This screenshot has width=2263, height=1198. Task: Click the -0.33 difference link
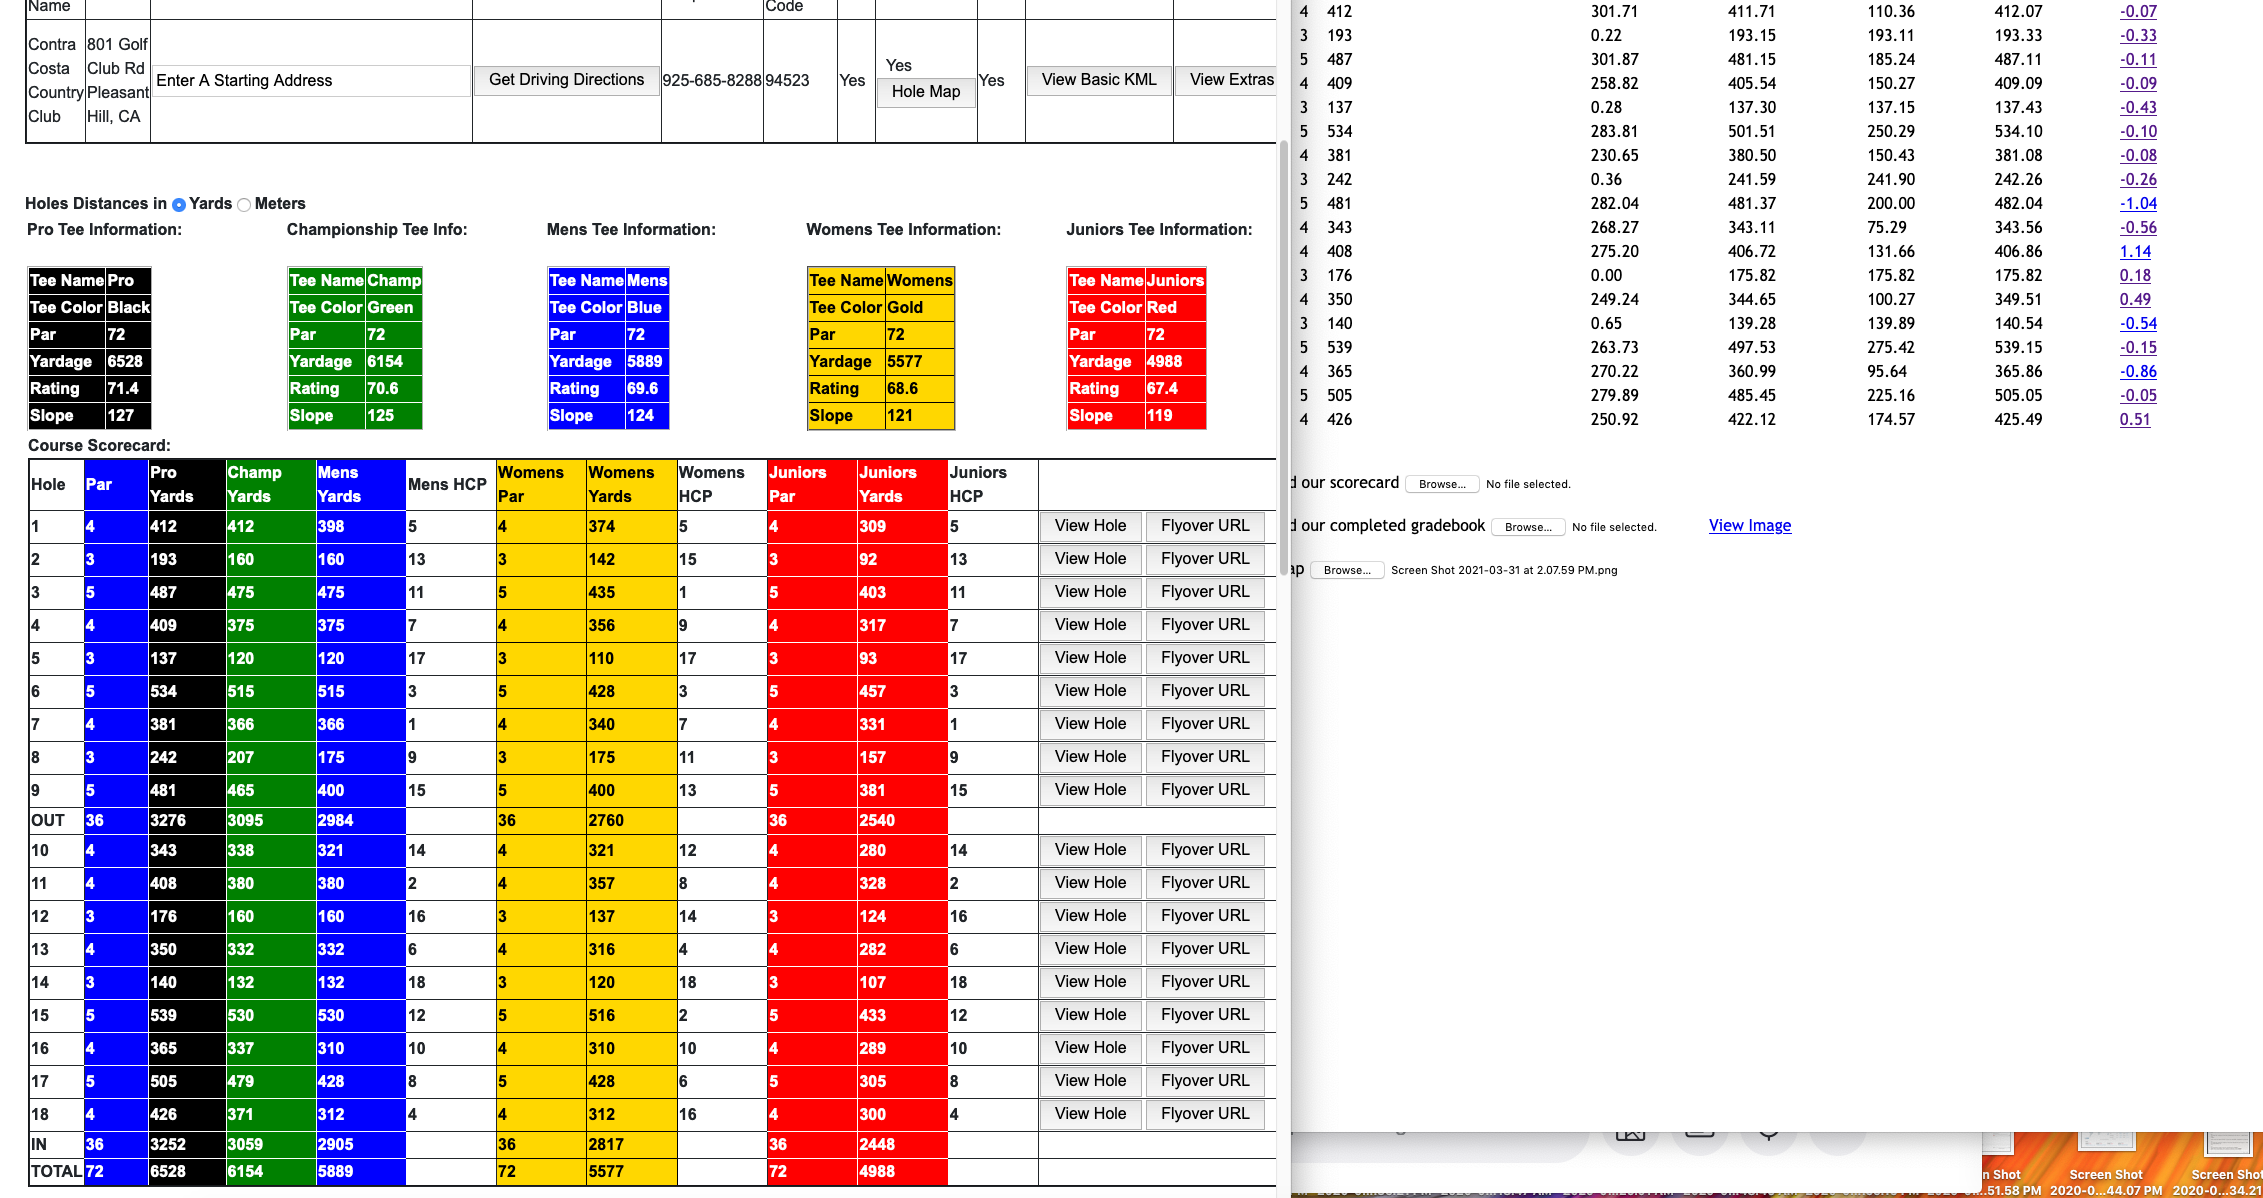click(x=2138, y=36)
